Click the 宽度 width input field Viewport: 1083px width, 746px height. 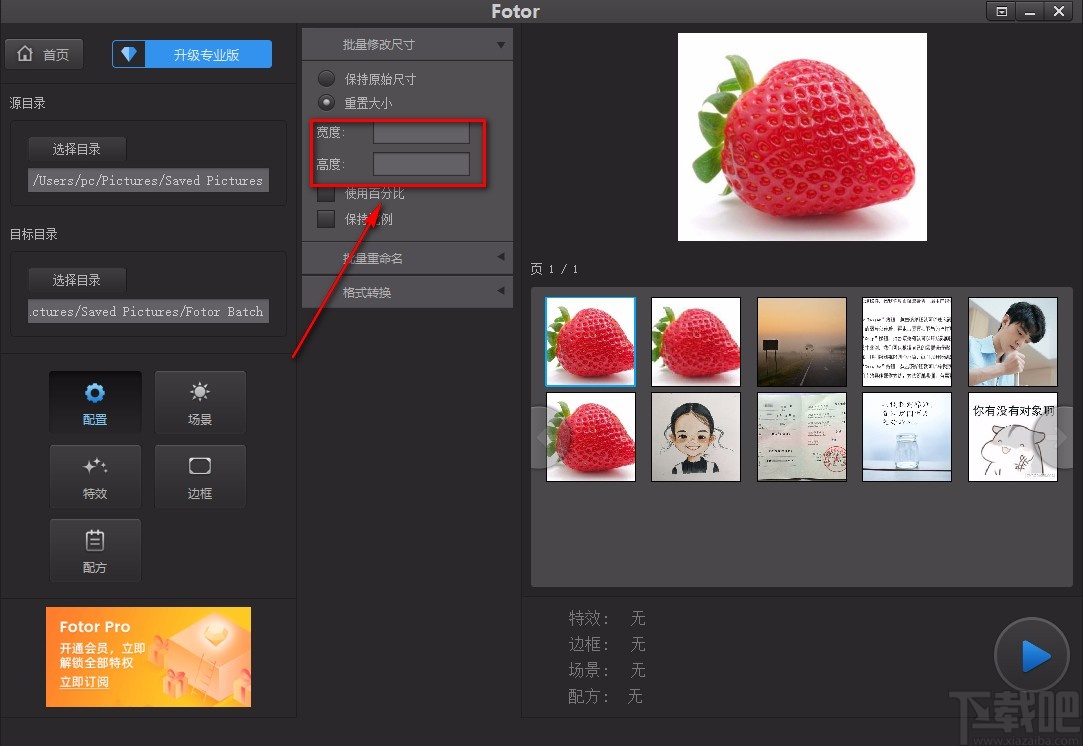pyautogui.click(x=421, y=132)
